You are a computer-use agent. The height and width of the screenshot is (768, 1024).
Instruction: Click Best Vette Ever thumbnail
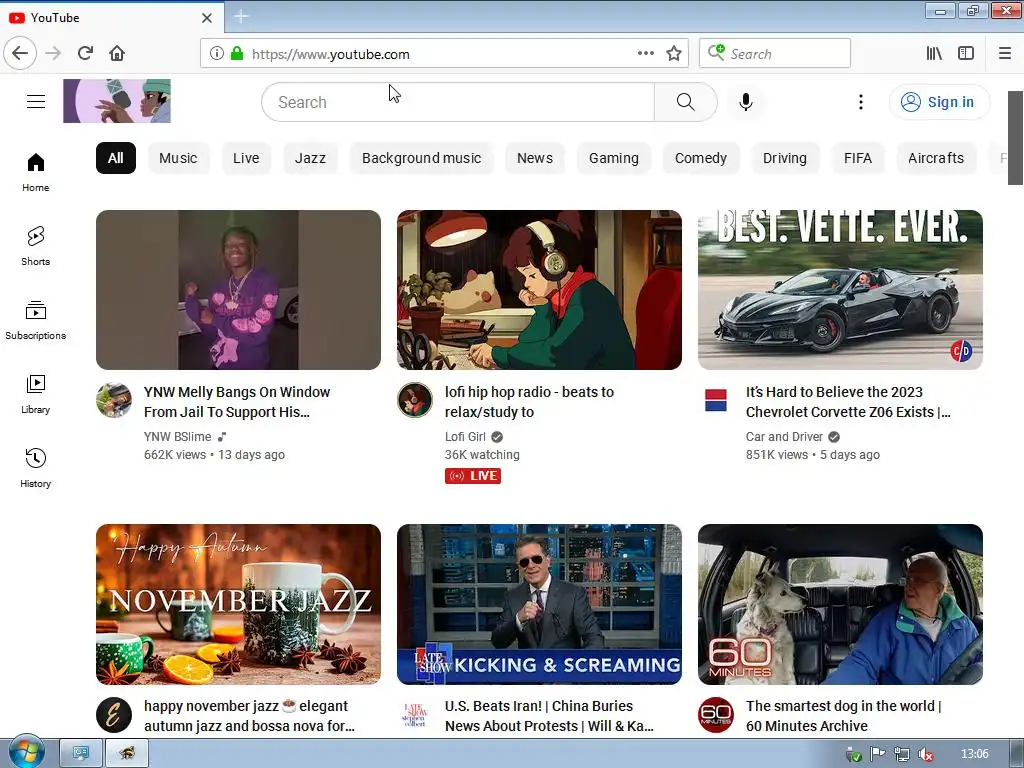[x=840, y=290]
